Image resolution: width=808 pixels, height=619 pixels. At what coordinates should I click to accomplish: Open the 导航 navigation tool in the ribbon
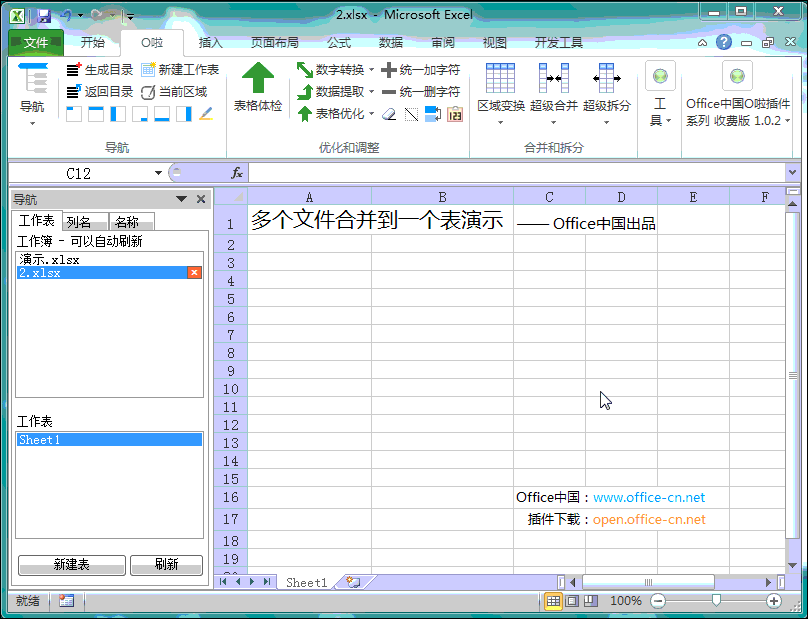pos(32,94)
